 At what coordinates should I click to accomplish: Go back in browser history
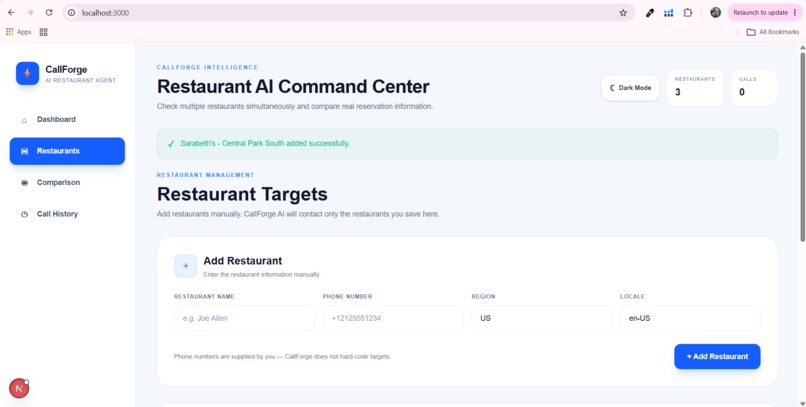11,12
